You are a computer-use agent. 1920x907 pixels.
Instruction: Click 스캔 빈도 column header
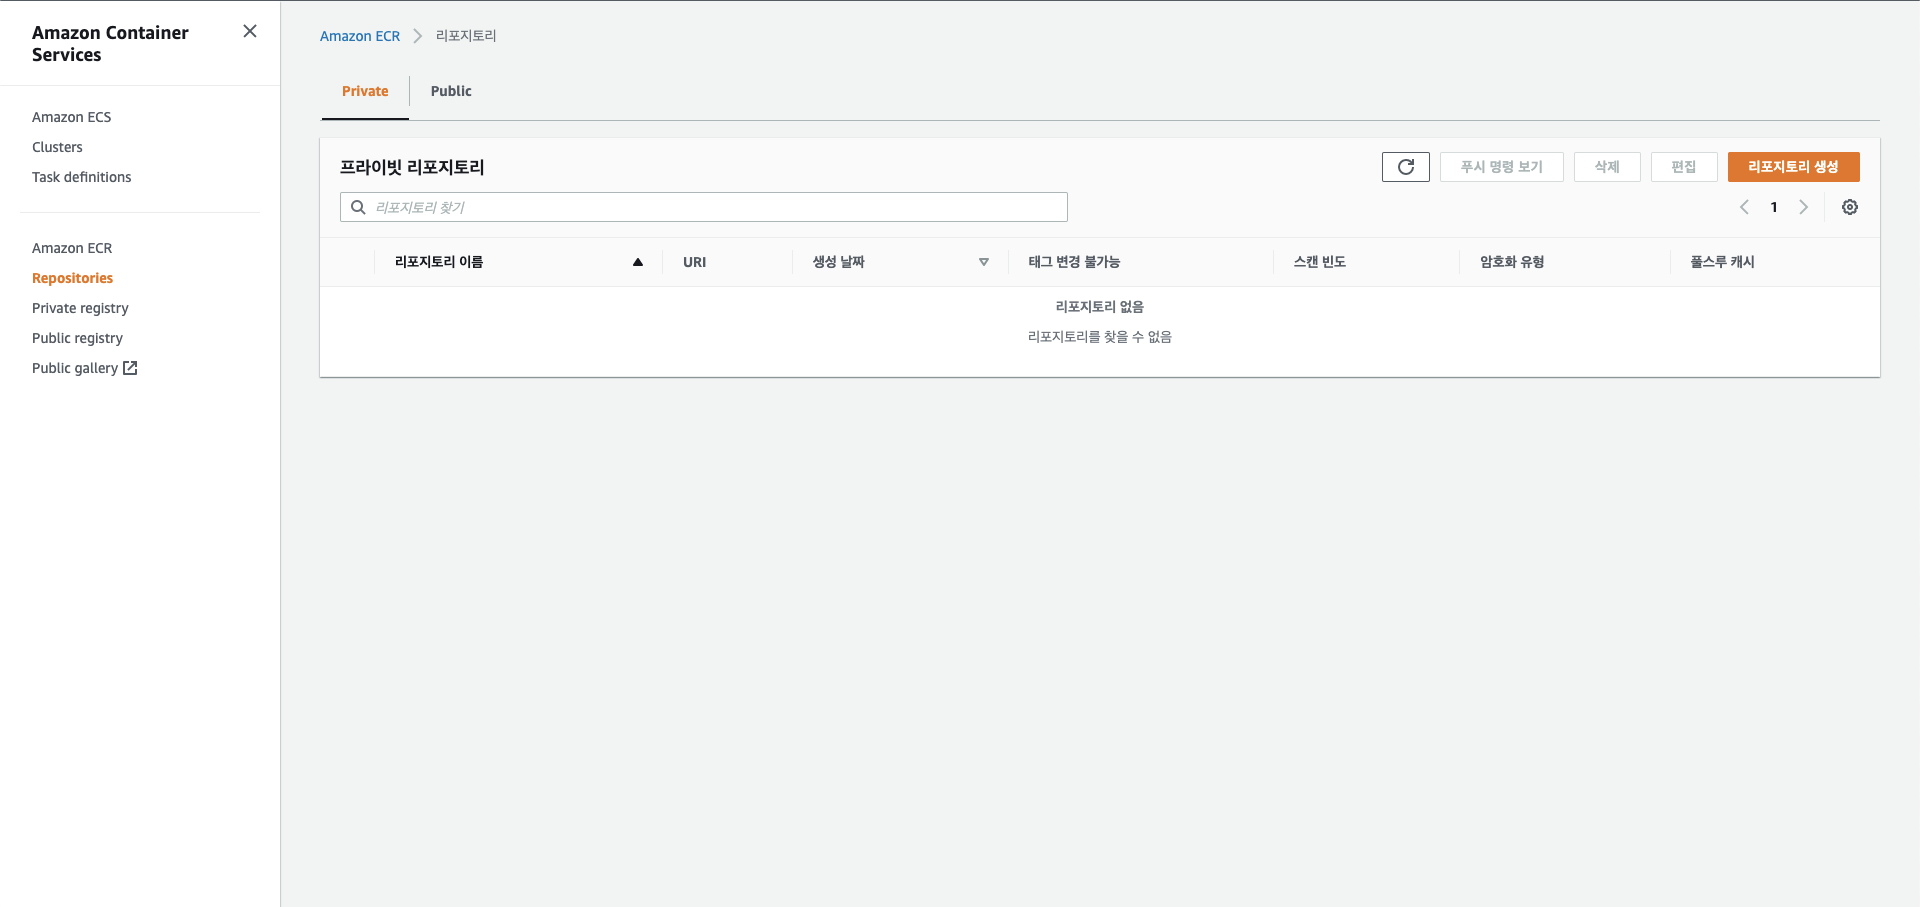(1319, 262)
